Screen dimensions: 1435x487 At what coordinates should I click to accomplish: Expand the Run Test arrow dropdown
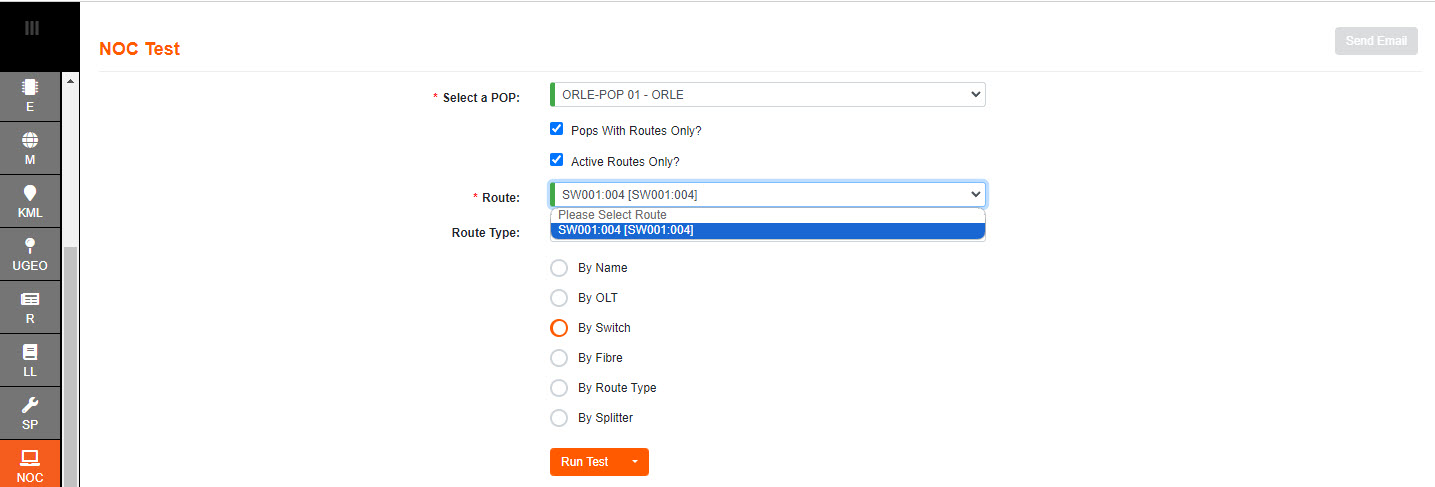pos(634,462)
